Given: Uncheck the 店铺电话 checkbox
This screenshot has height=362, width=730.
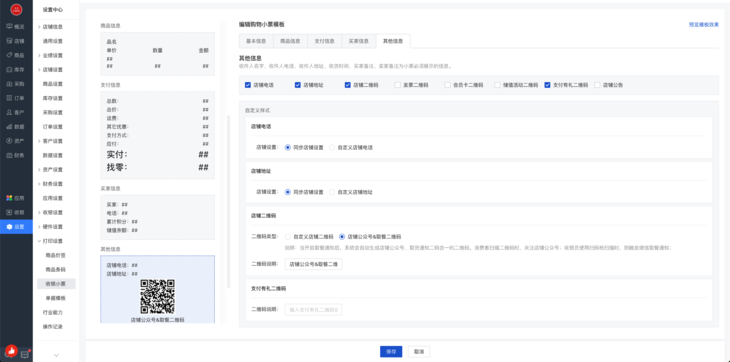Looking at the screenshot, I should coord(248,85).
